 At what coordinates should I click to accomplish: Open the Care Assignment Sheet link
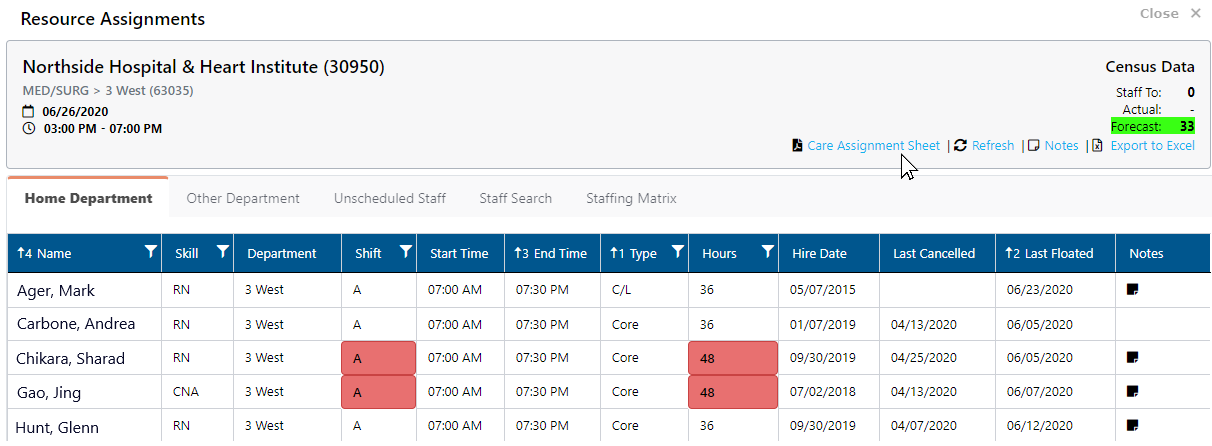coord(873,146)
